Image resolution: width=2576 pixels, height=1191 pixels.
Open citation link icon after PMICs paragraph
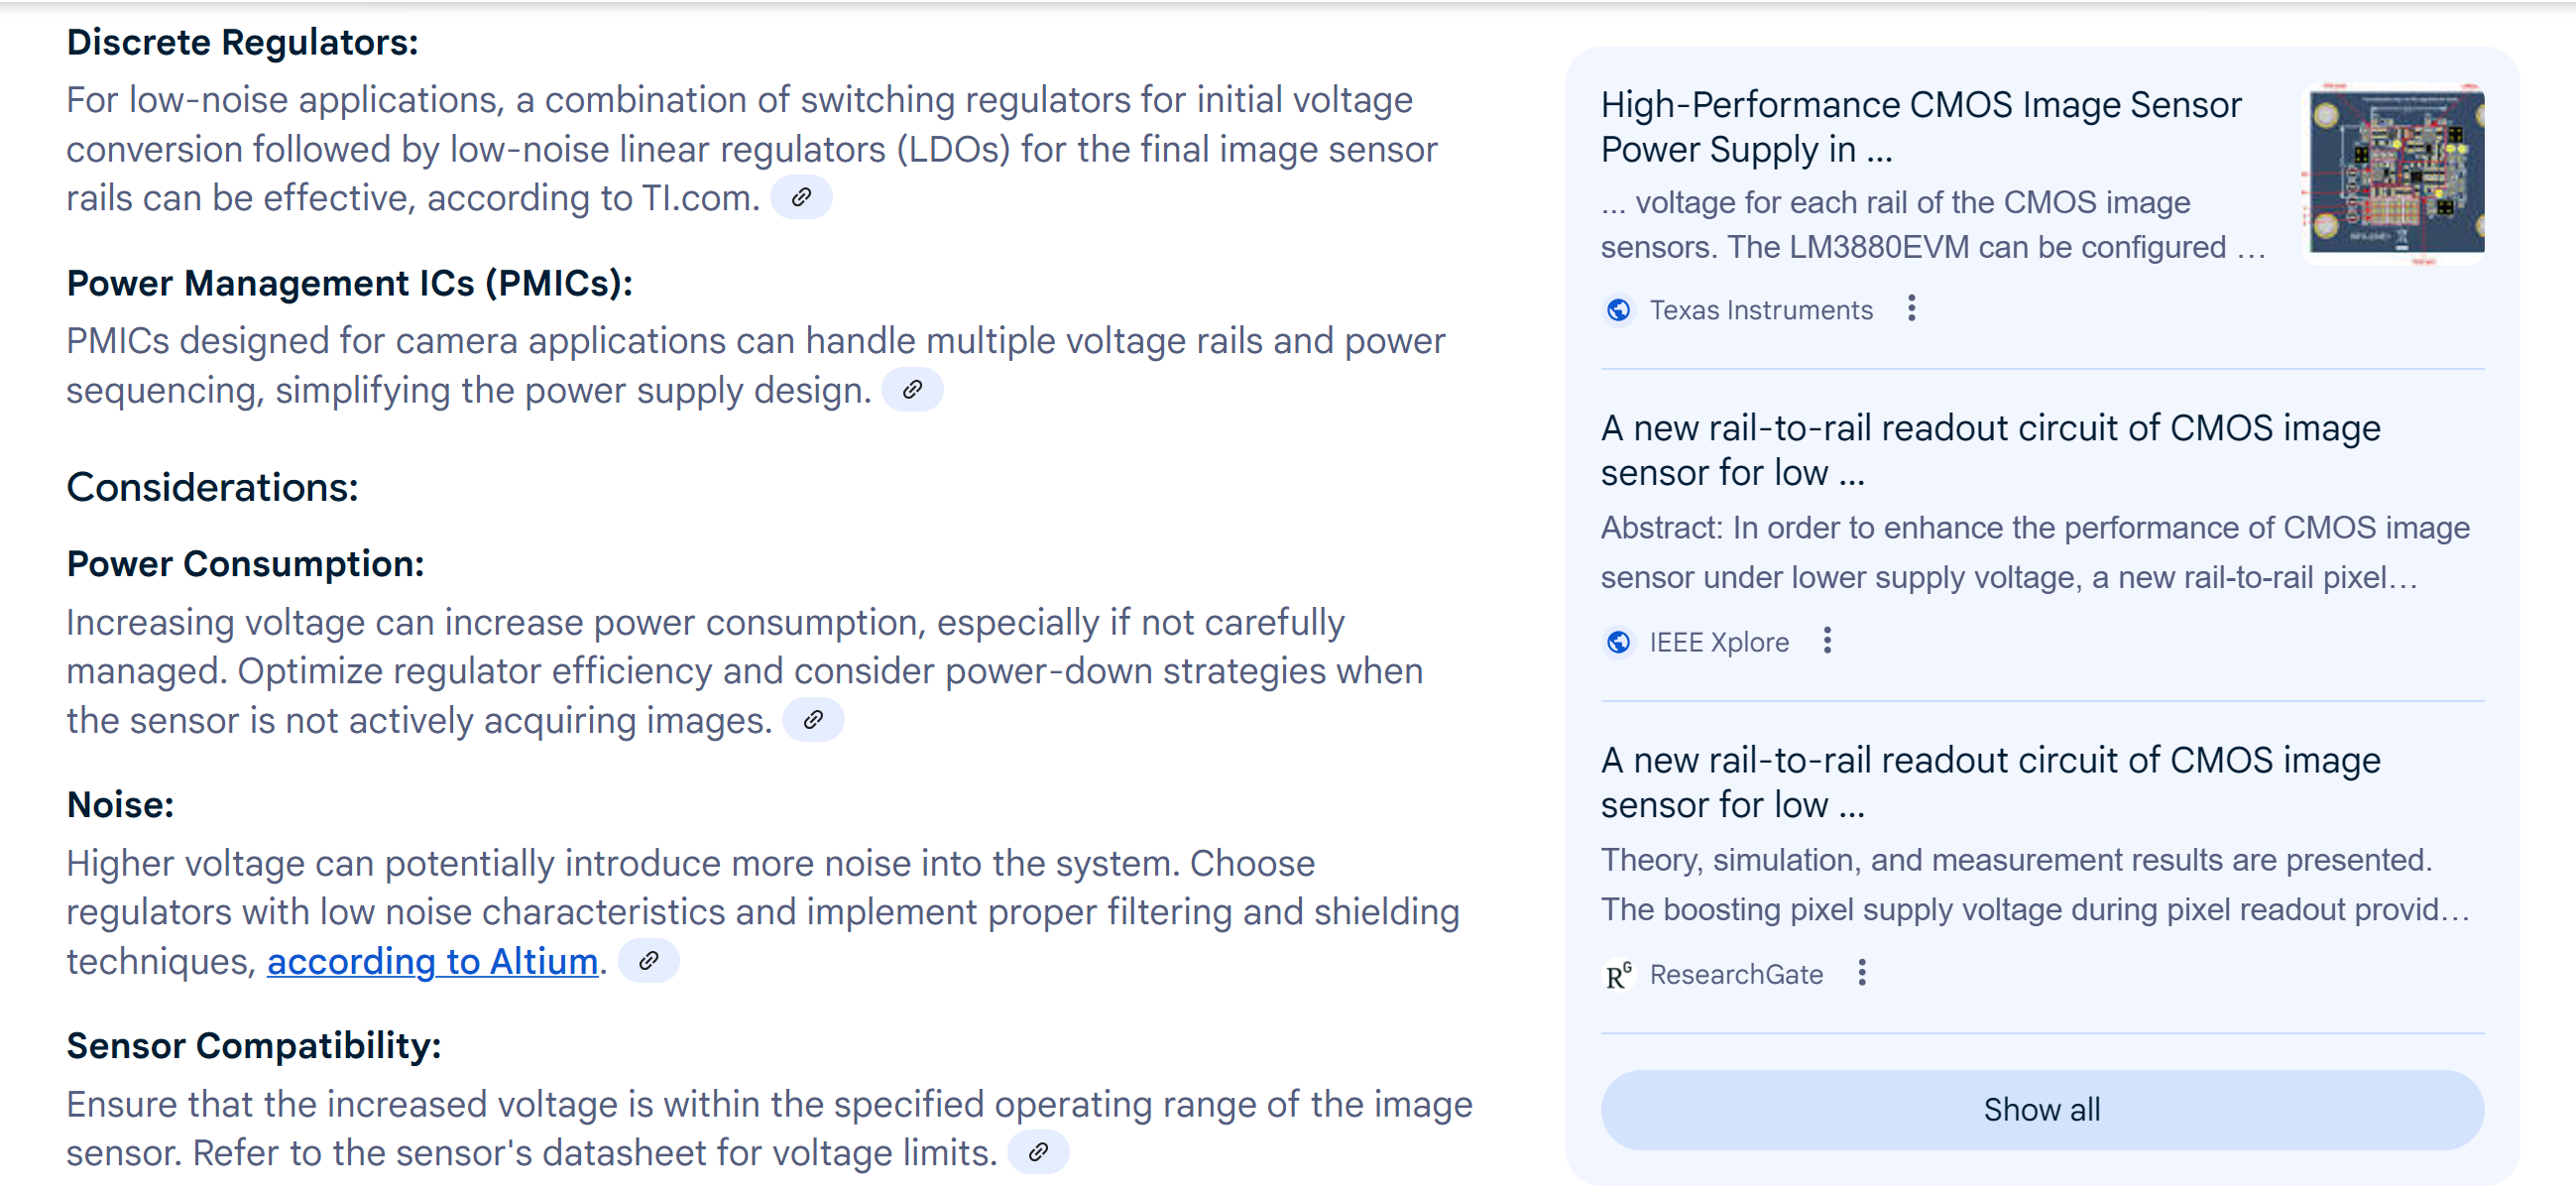912,390
